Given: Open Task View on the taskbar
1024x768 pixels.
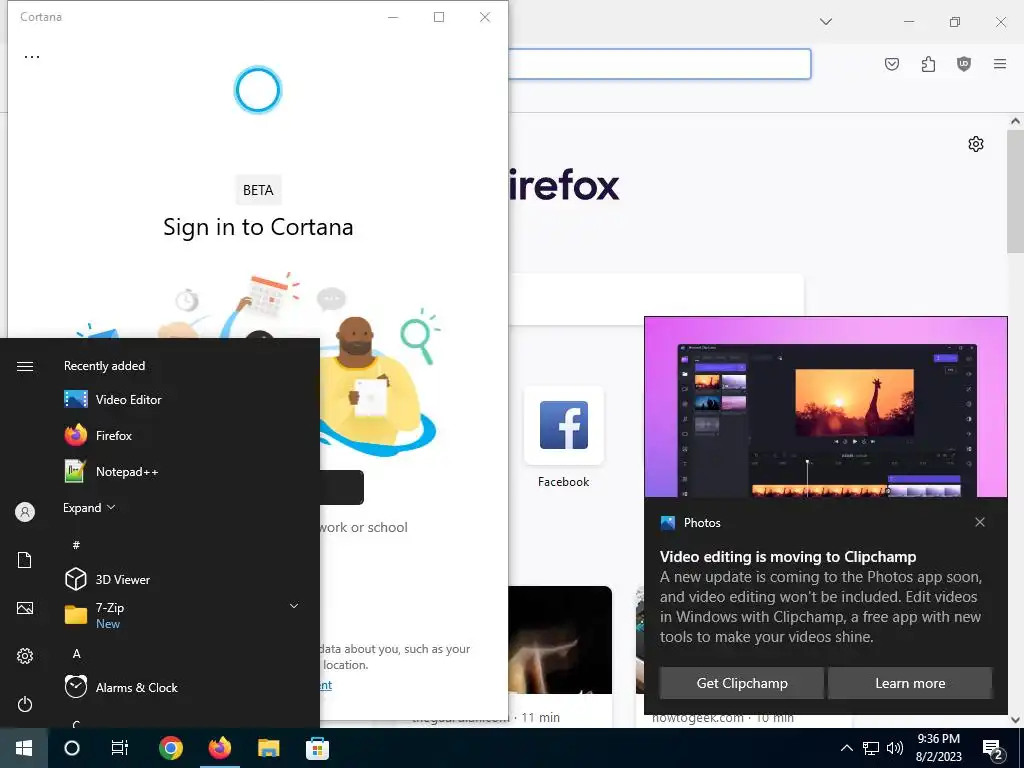Looking at the screenshot, I should click(x=120, y=748).
